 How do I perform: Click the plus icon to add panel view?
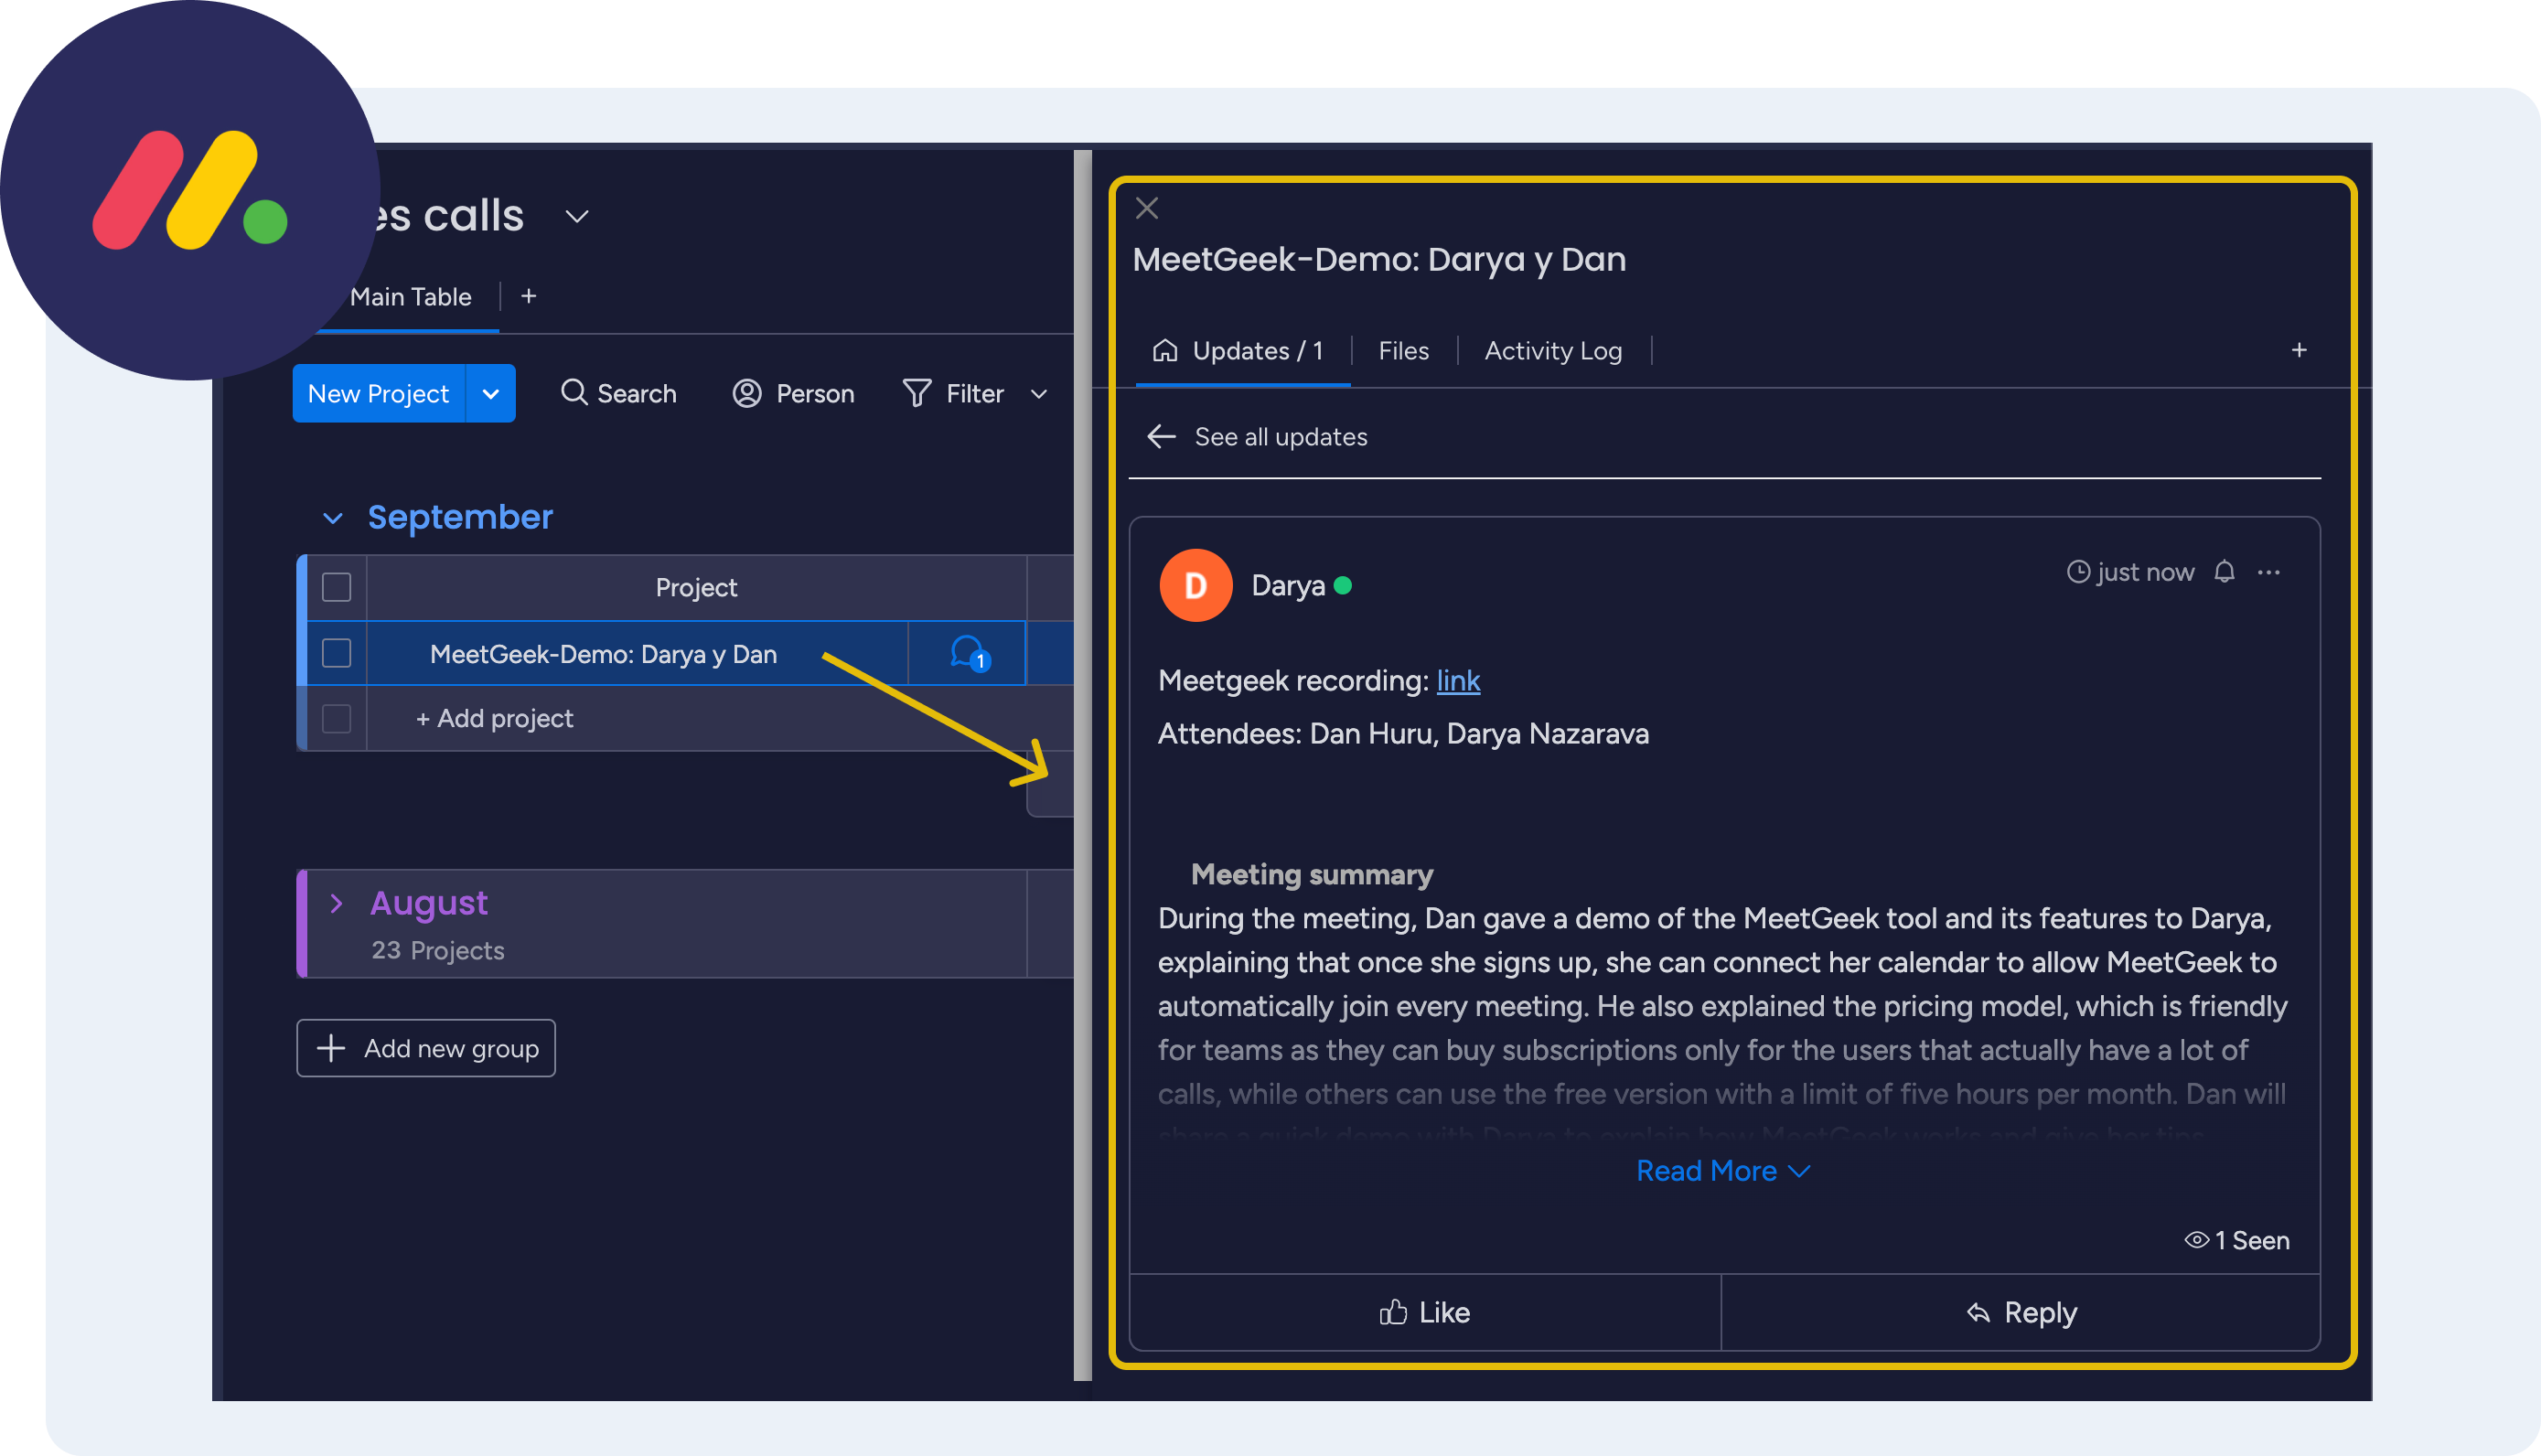[2299, 350]
